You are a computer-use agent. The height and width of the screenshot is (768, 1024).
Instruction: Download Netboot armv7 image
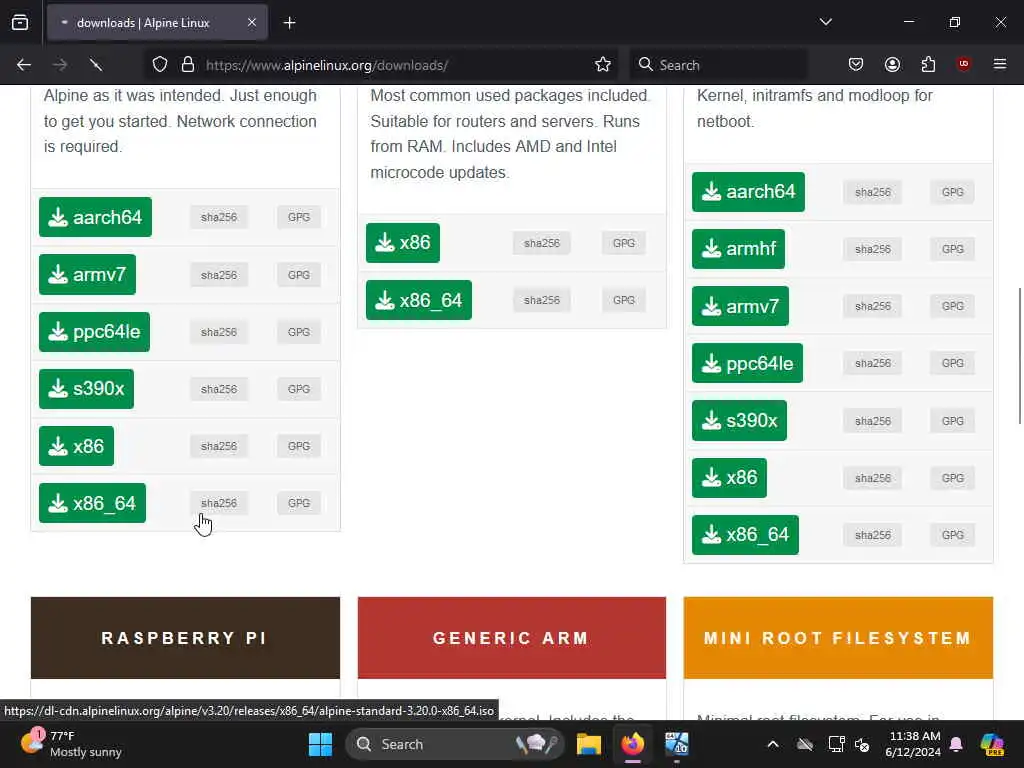click(741, 306)
